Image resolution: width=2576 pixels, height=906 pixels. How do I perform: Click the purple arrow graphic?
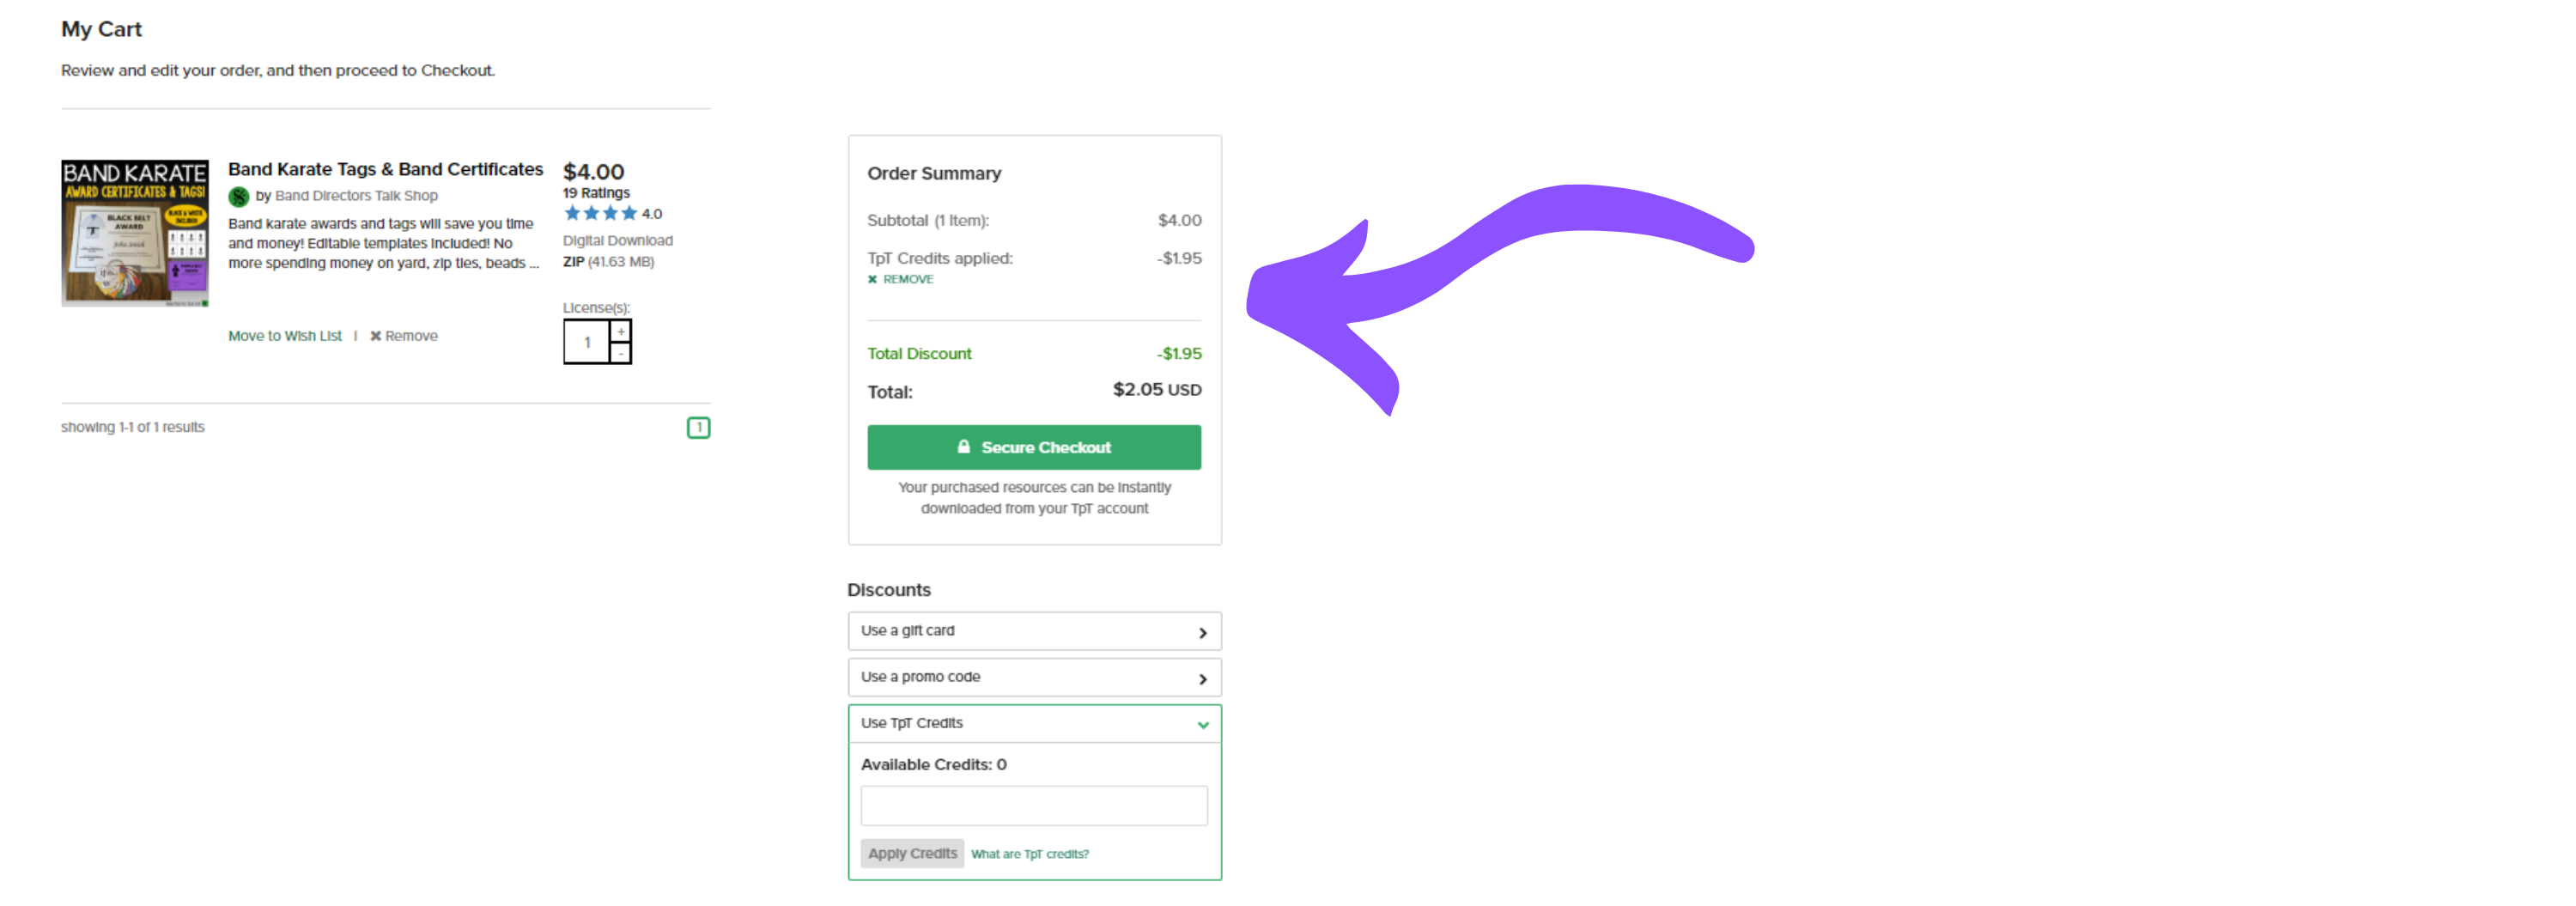point(1500,290)
